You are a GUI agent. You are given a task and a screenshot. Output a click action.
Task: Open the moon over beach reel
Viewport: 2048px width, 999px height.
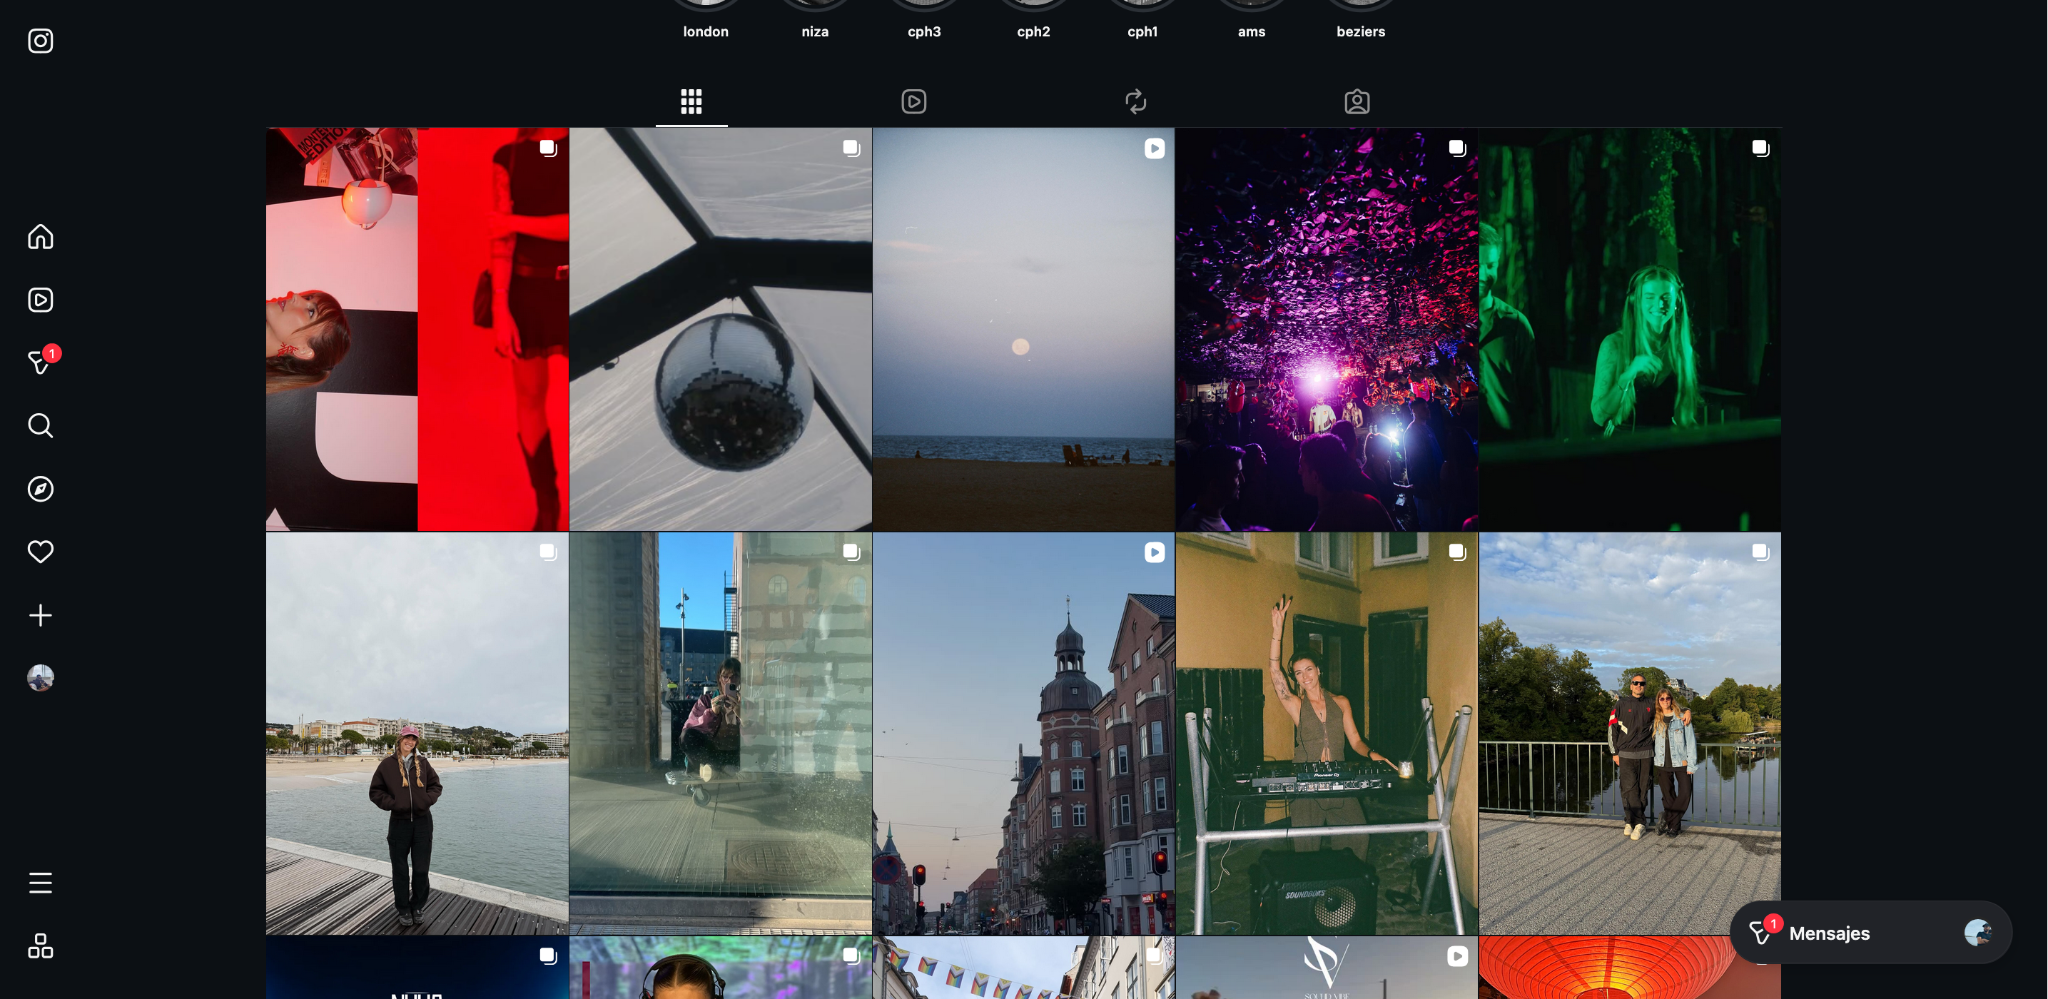[x=1024, y=329]
